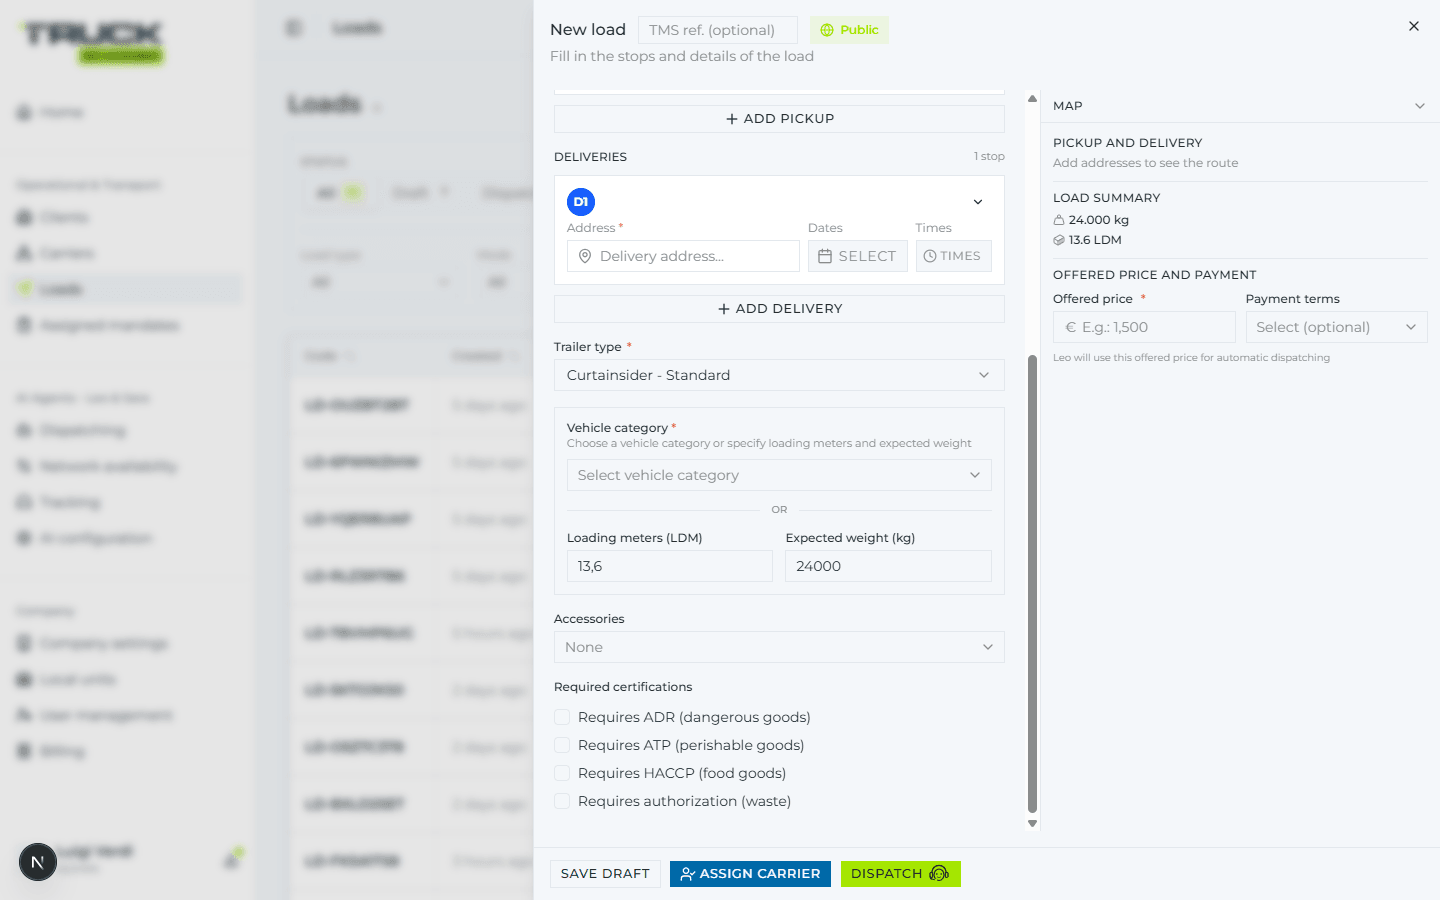The height and width of the screenshot is (900, 1440).
Task: Click the form vertical scrollbar thumb
Action: click(1032, 584)
